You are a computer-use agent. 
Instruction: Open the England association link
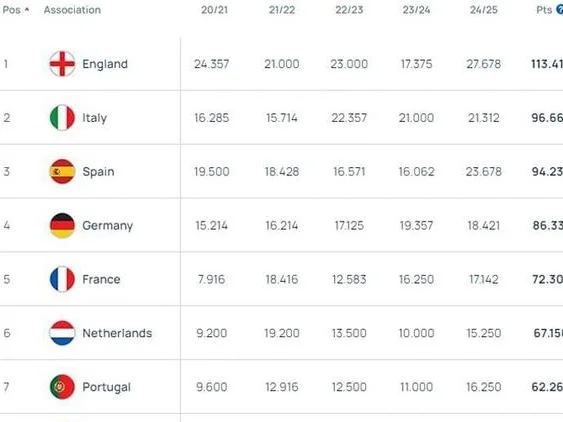pyautogui.click(x=105, y=64)
